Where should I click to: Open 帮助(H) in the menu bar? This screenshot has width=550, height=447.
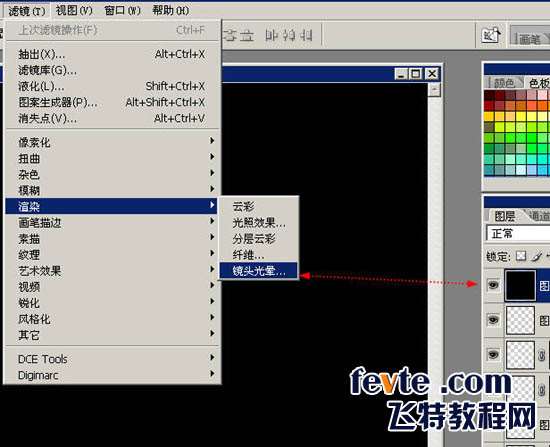[x=170, y=11]
